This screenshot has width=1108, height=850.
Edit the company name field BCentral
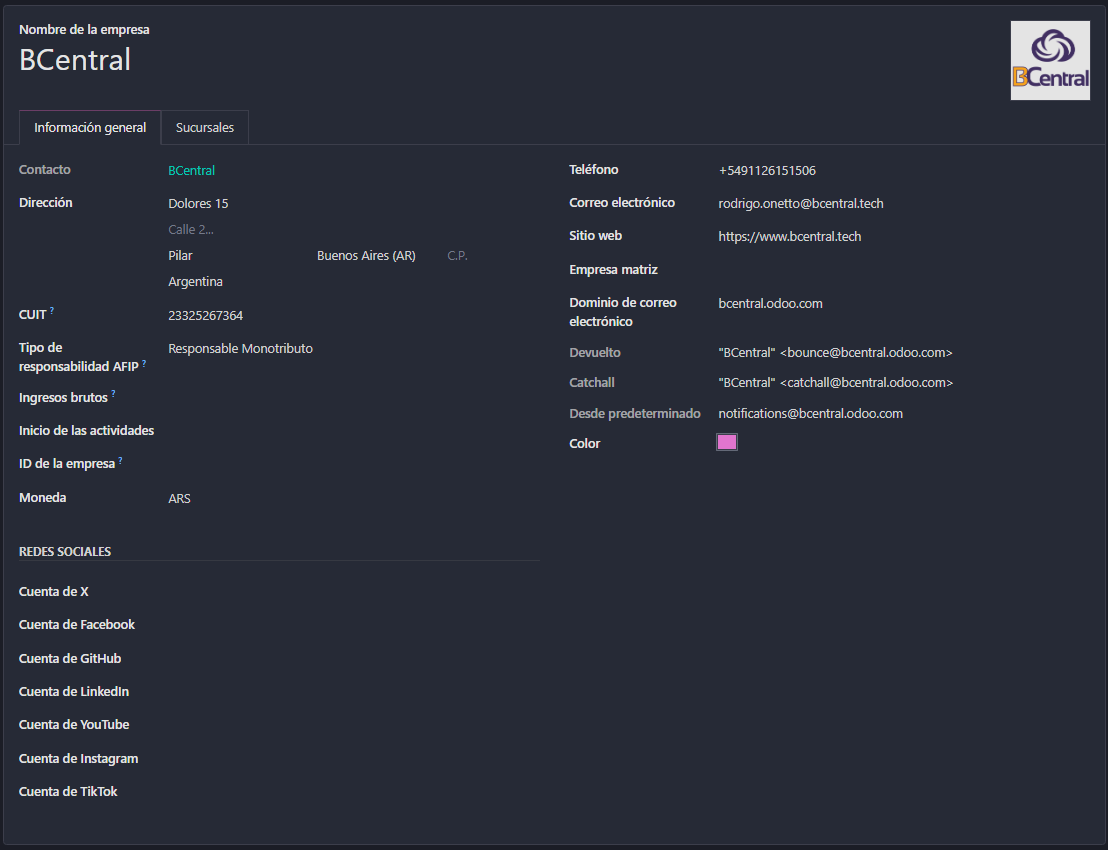point(75,60)
